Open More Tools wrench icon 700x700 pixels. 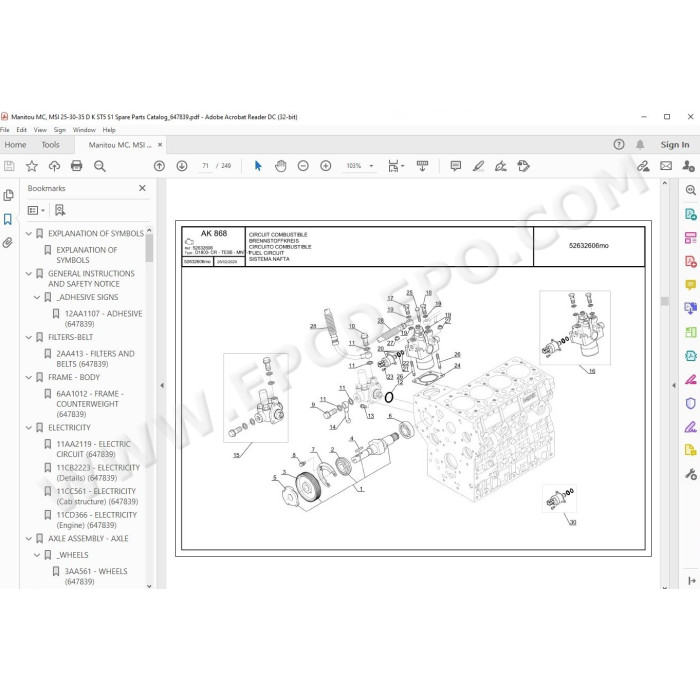[x=691, y=474]
